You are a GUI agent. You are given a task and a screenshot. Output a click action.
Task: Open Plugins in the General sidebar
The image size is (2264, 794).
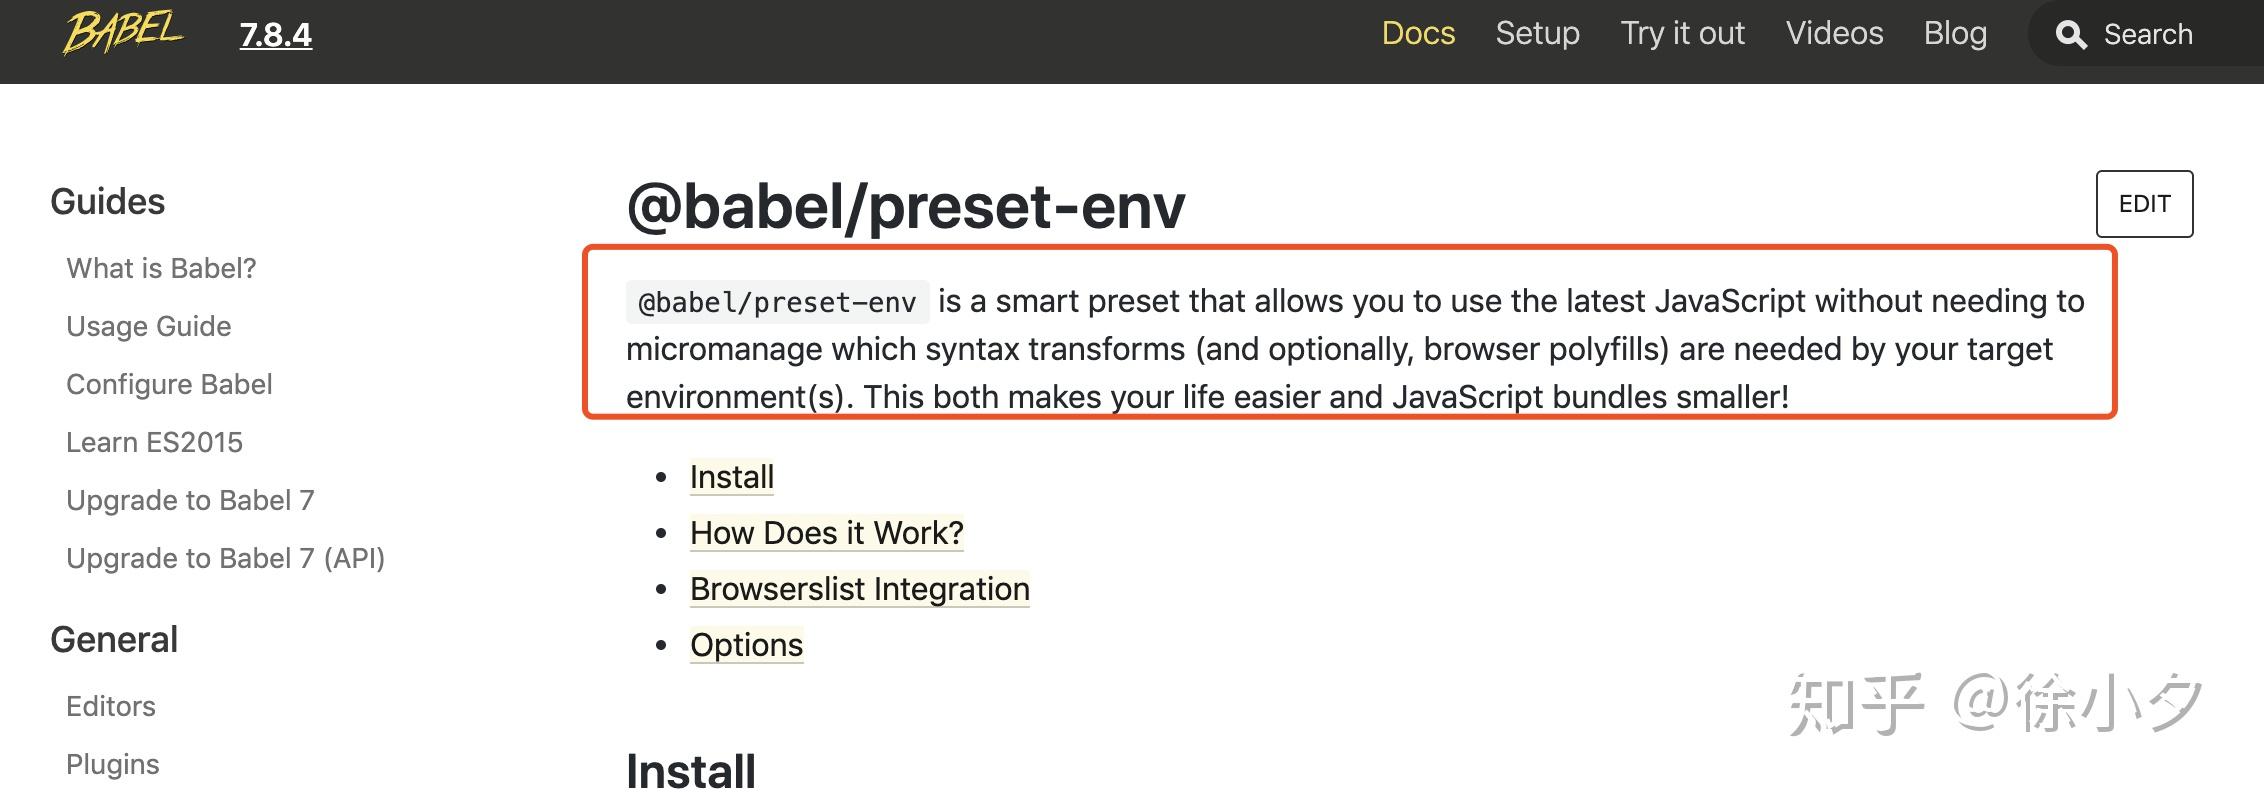pyautogui.click(x=113, y=764)
